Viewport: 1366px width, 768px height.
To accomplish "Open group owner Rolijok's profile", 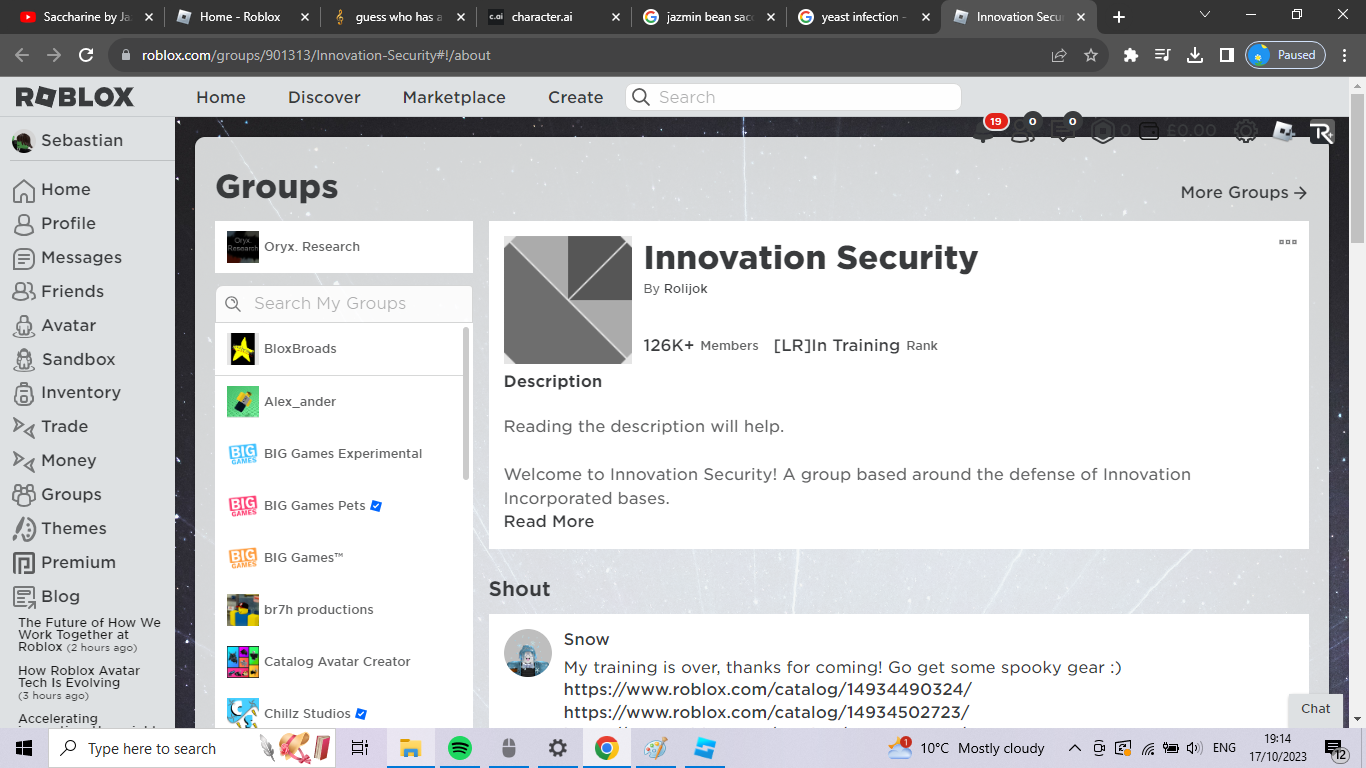I will click(685, 289).
